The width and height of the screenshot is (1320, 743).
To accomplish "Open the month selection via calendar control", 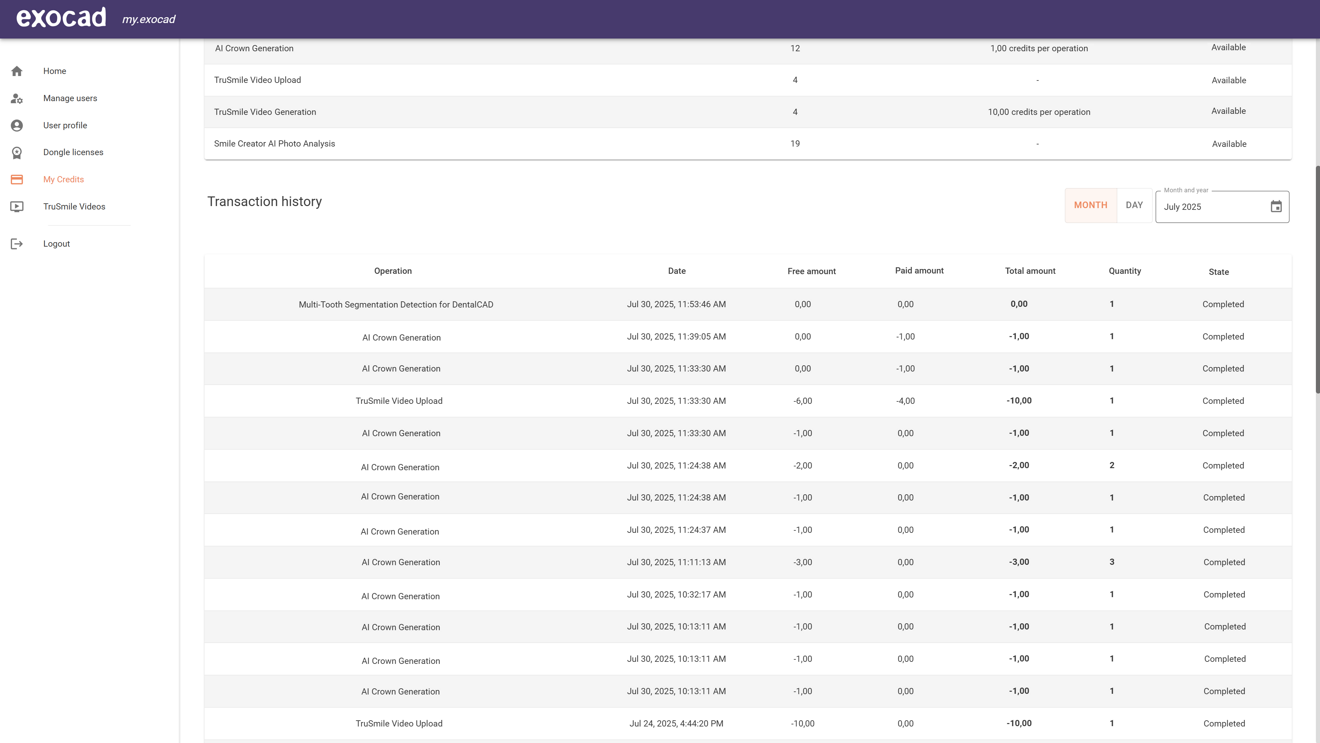I will [x=1276, y=206].
